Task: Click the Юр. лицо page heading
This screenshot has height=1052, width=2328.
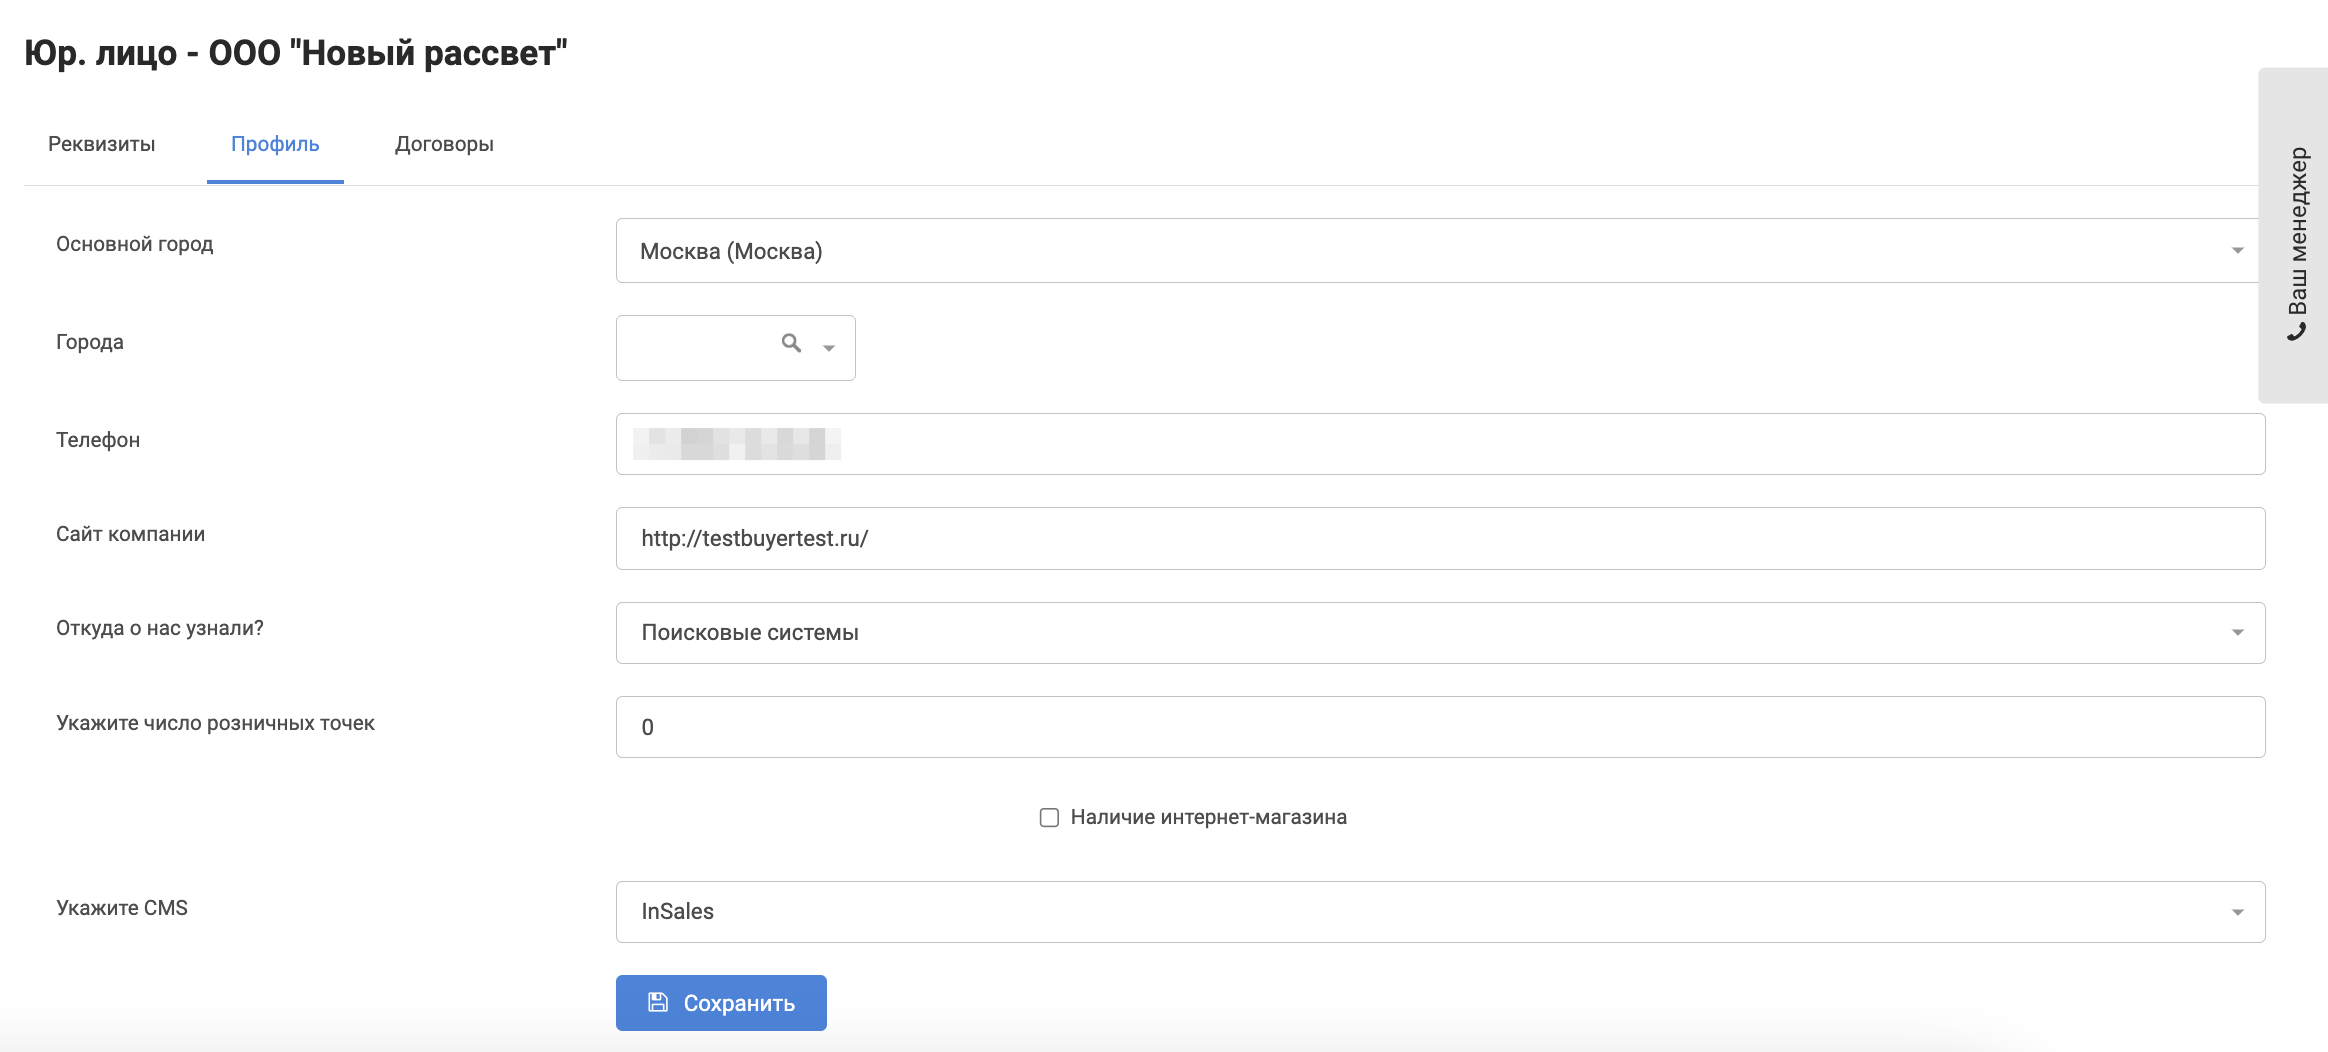Action: (296, 53)
